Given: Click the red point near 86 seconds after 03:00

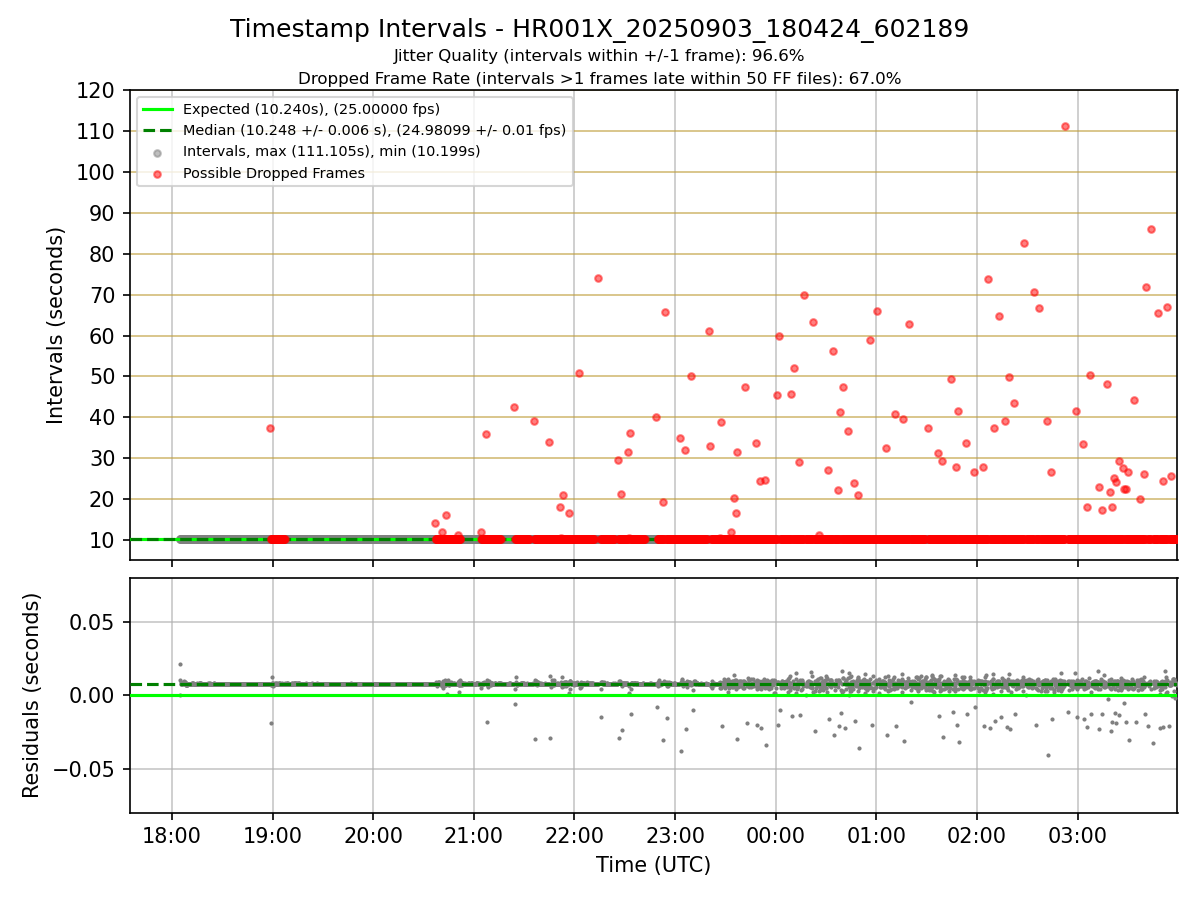Looking at the screenshot, I should point(1151,229).
